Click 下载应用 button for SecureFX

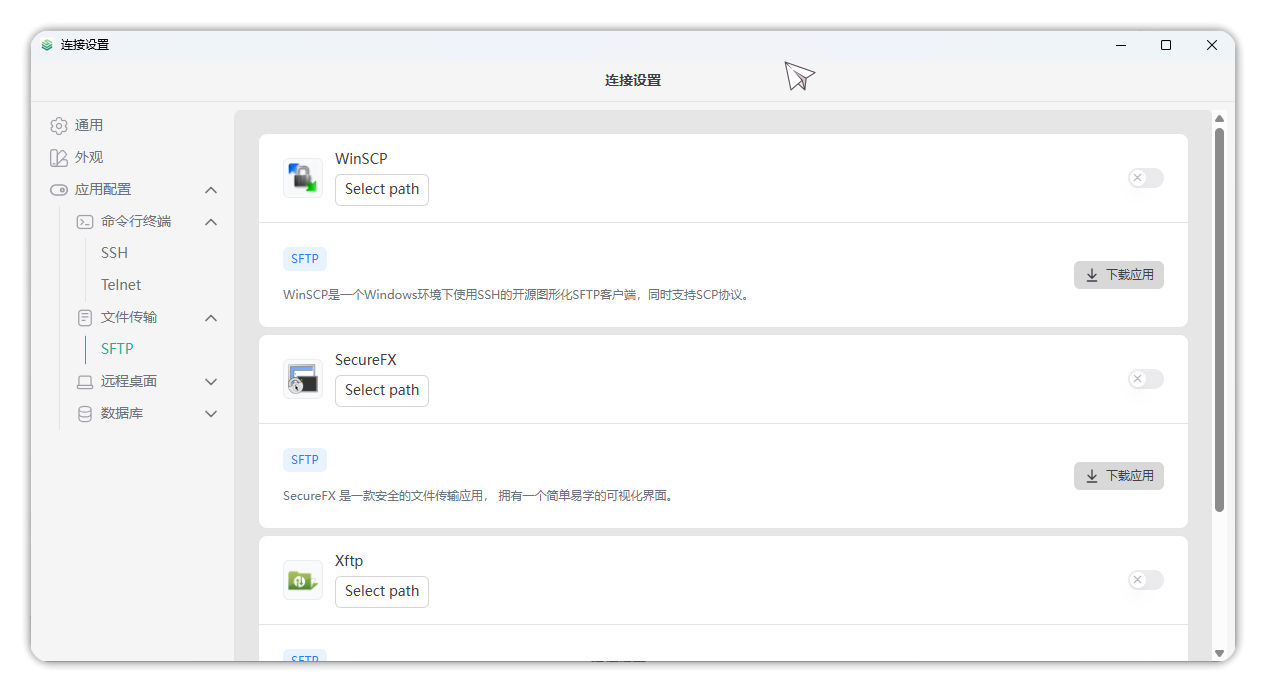[x=1118, y=476]
